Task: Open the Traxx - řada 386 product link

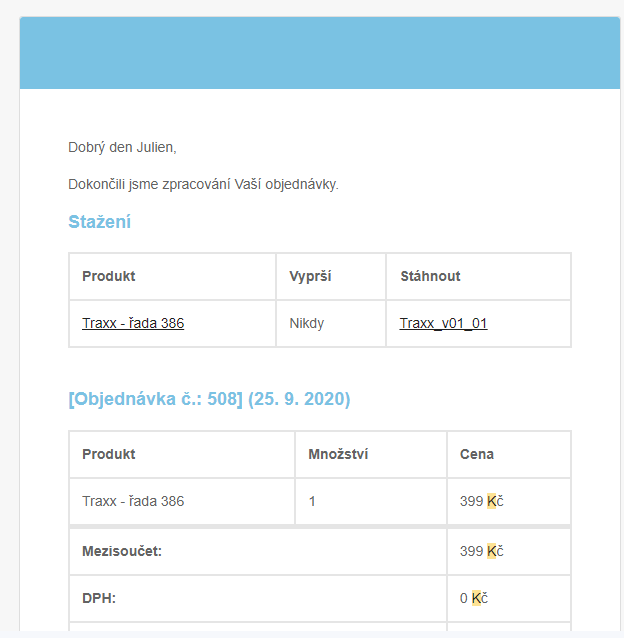Action: click(133, 323)
